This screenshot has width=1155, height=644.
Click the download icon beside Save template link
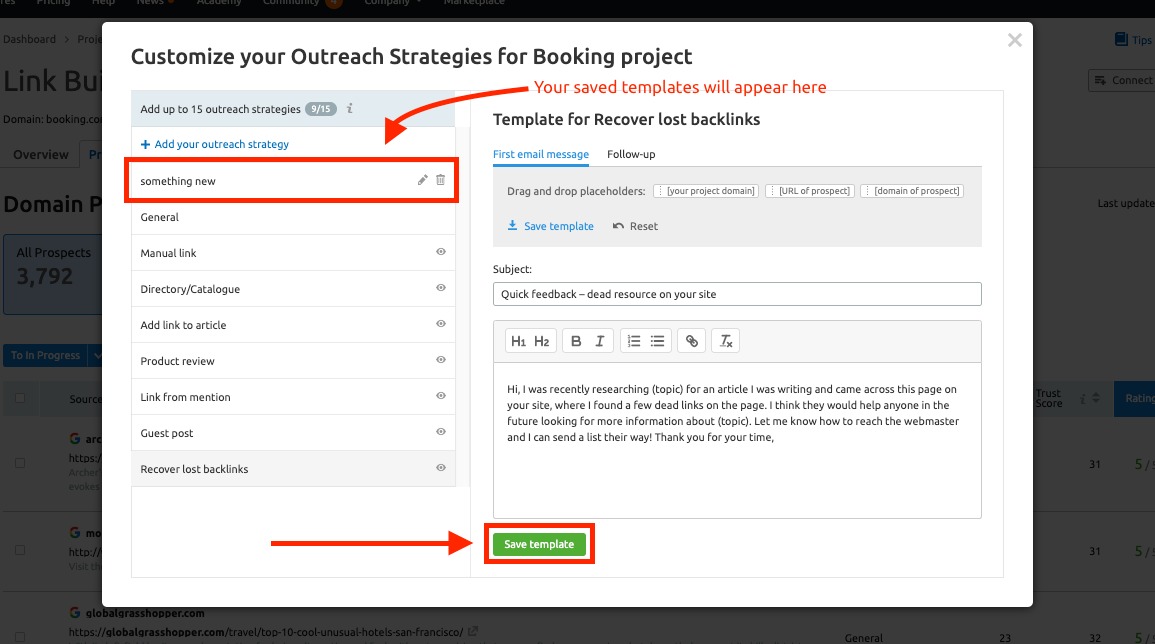click(x=512, y=225)
